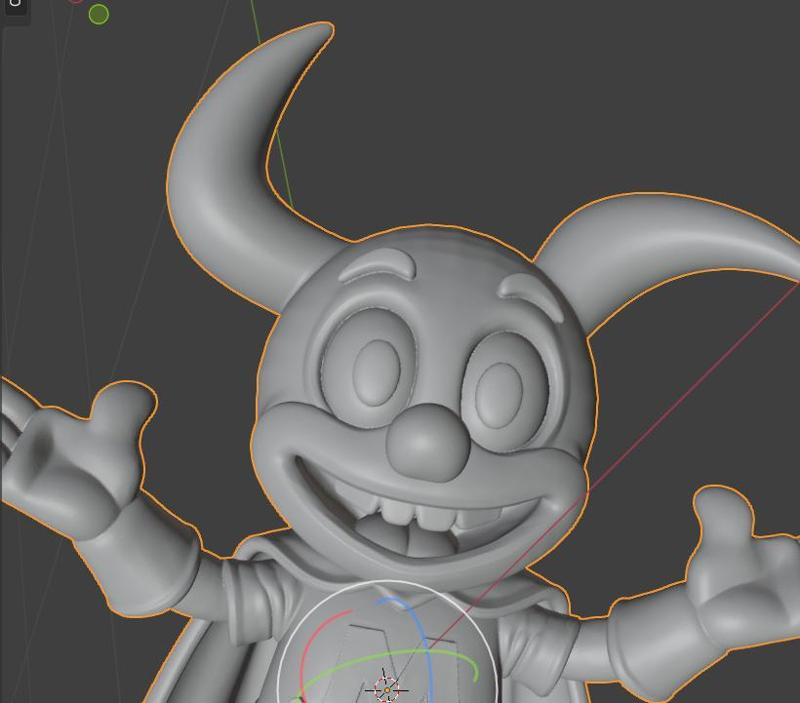The width and height of the screenshot is (800, 703).
Task: Select the character's round nose in viewport
Action: coord(428,443)
